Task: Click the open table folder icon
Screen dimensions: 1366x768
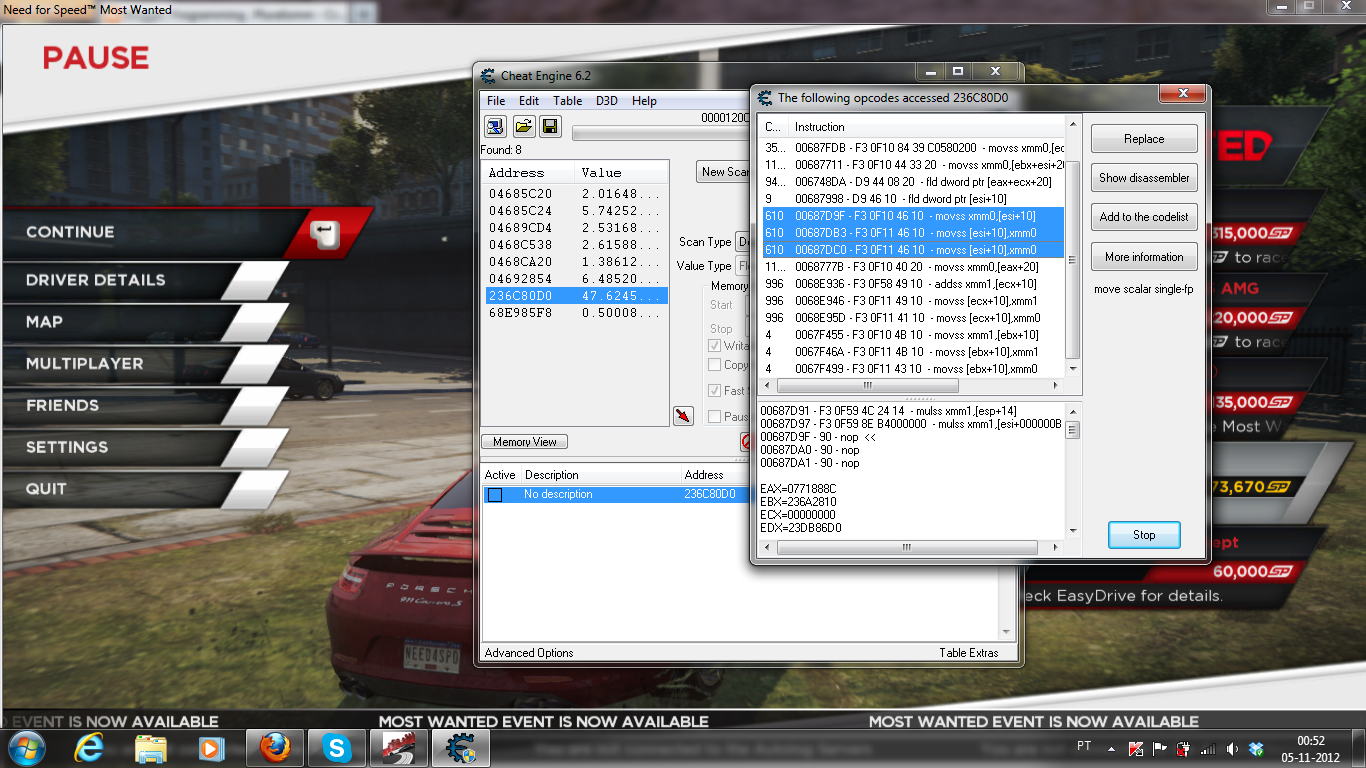Action: [x=523, y=126]
